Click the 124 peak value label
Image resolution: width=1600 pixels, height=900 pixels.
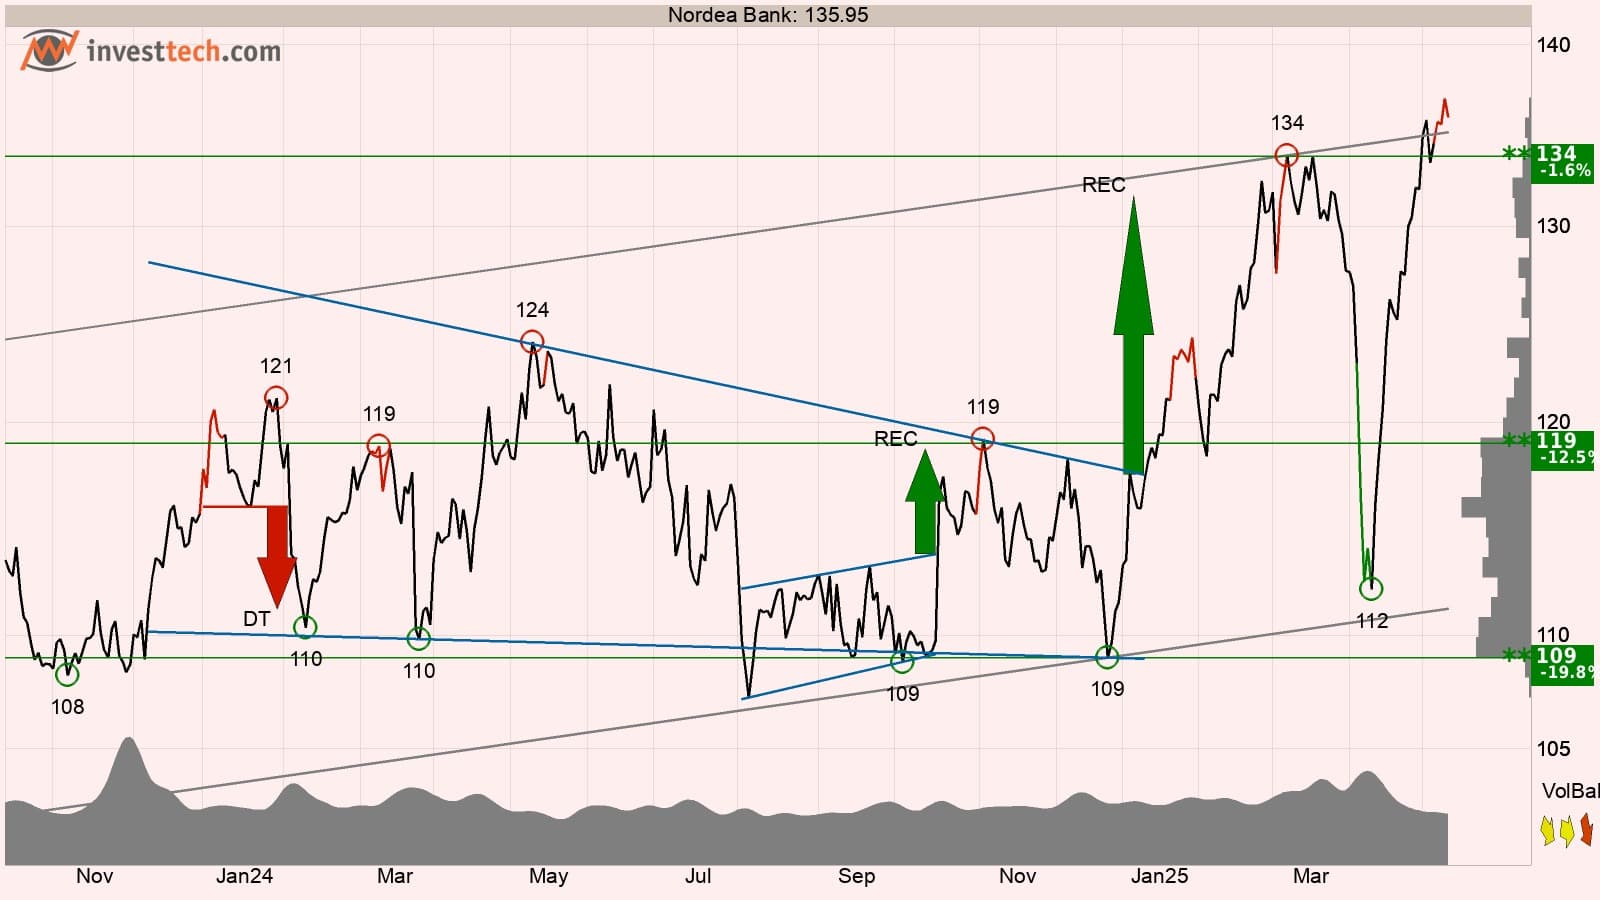(x=532, y=310)
